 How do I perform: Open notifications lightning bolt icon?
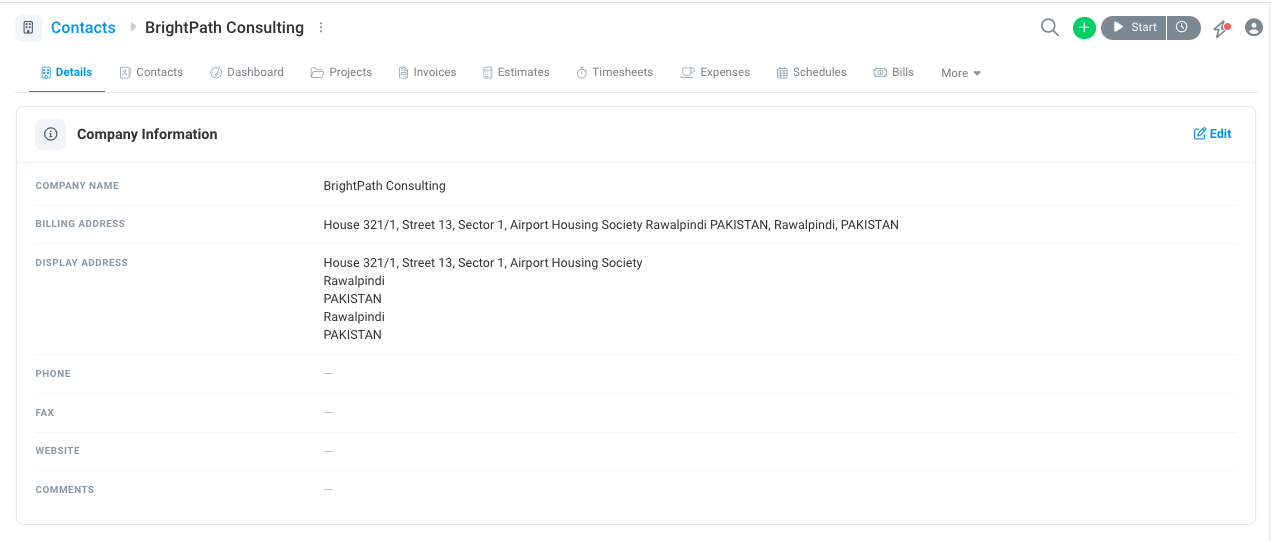coord(1221,28)
